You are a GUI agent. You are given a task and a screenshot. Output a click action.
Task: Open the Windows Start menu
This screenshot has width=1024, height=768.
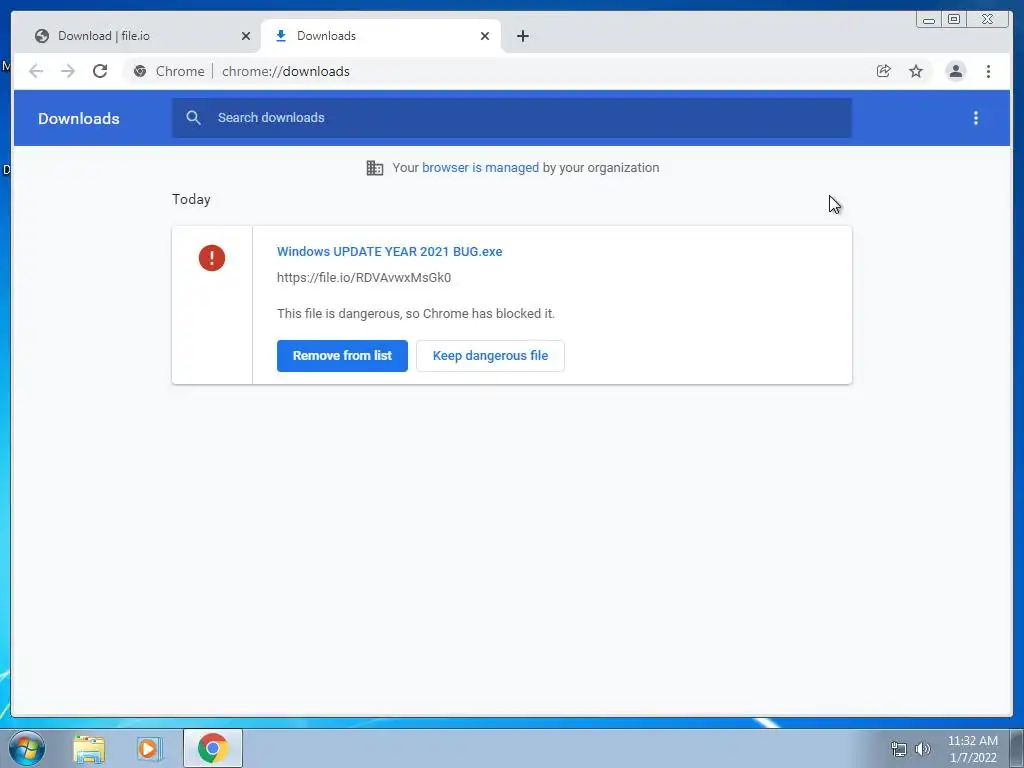[x=27, y=748]
